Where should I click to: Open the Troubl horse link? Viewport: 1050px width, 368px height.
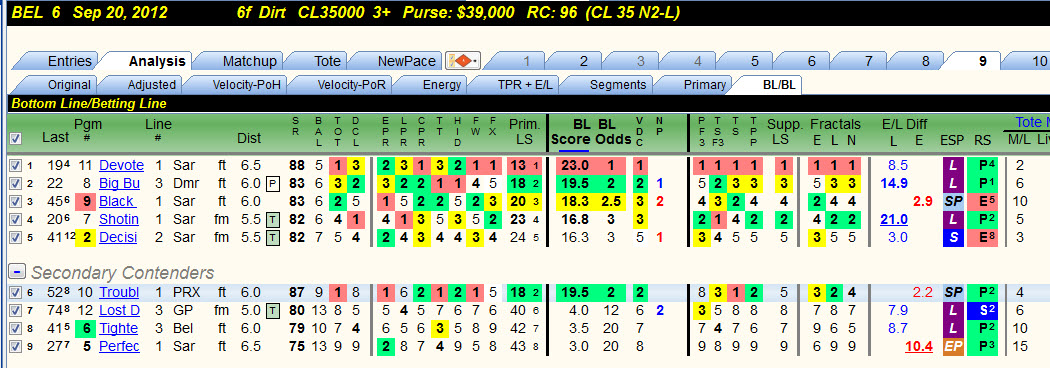tap(119, 292)
